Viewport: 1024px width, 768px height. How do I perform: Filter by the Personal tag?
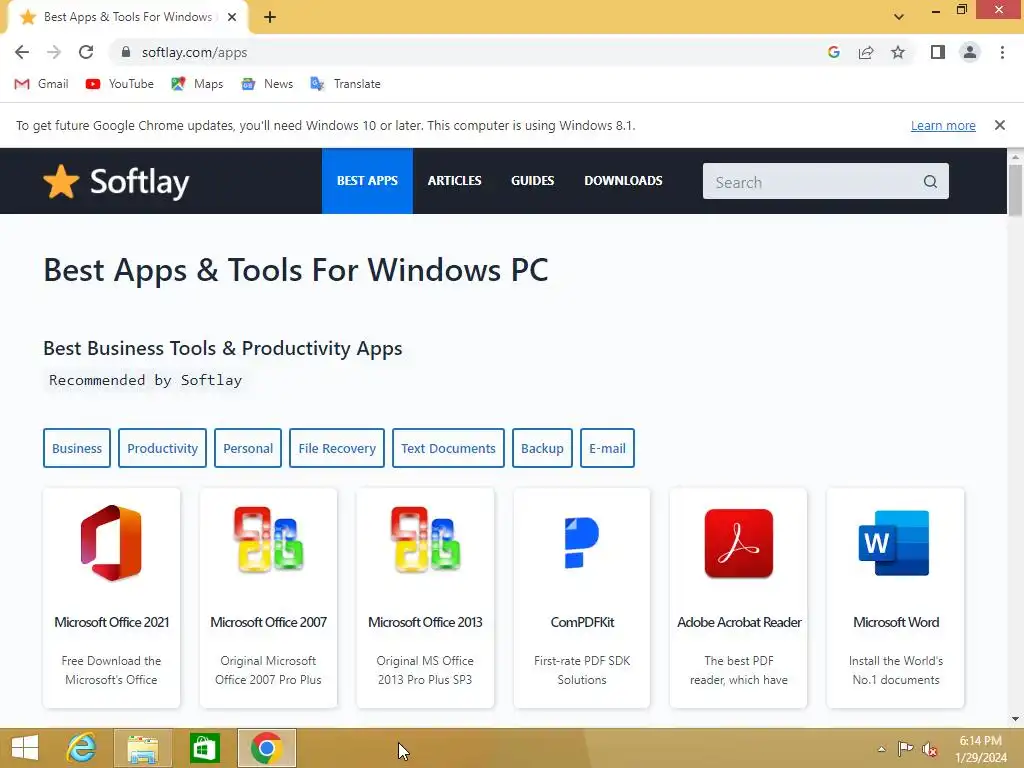pos(248,448)
